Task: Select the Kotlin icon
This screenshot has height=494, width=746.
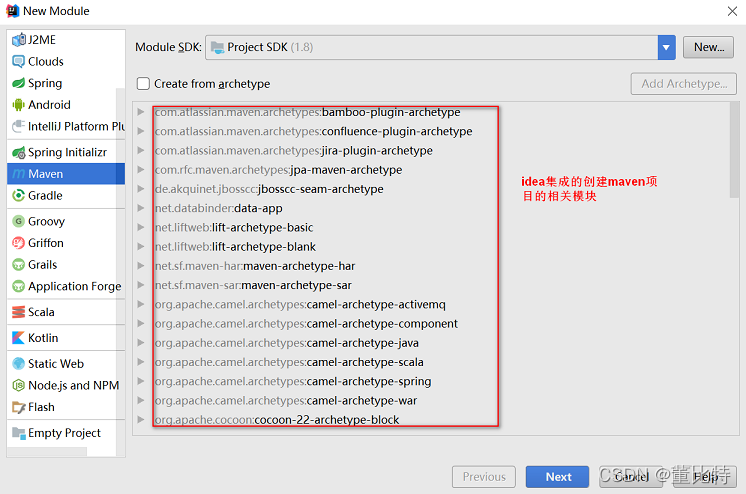Action: click(19, 338)
